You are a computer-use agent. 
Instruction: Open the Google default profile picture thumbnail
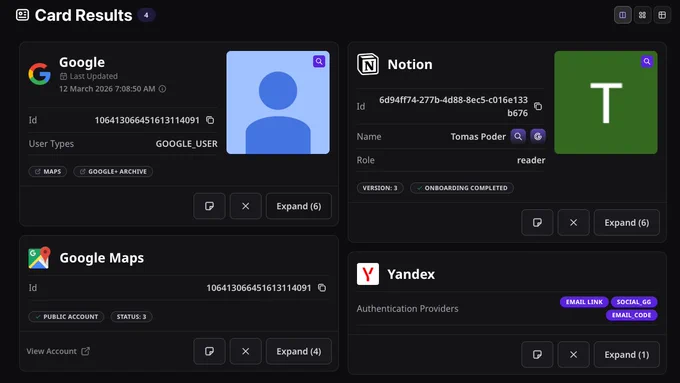point(278,102)
